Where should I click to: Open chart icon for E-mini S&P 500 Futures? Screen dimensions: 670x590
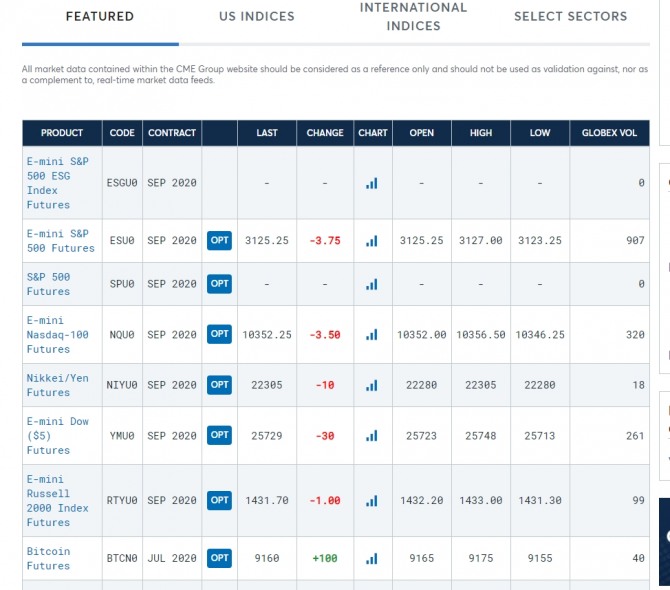[x=372, y=241]
